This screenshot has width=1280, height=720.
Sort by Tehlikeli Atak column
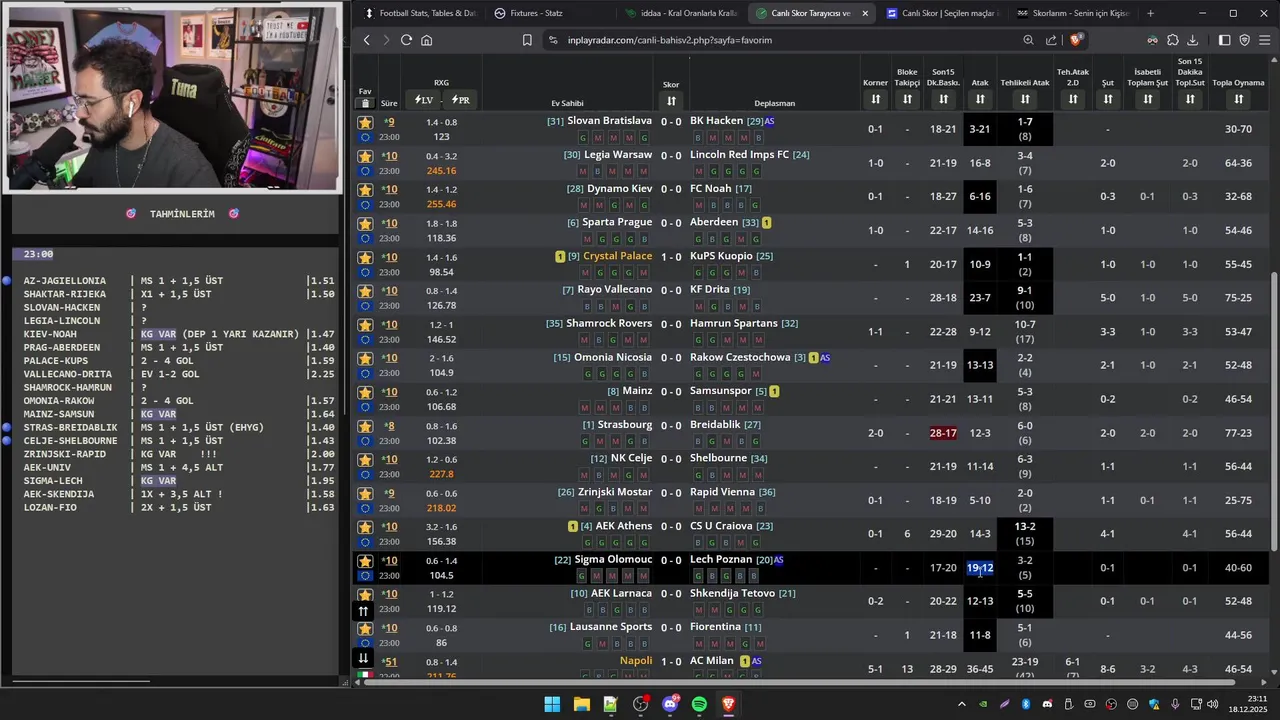(x=1025, y=99)
